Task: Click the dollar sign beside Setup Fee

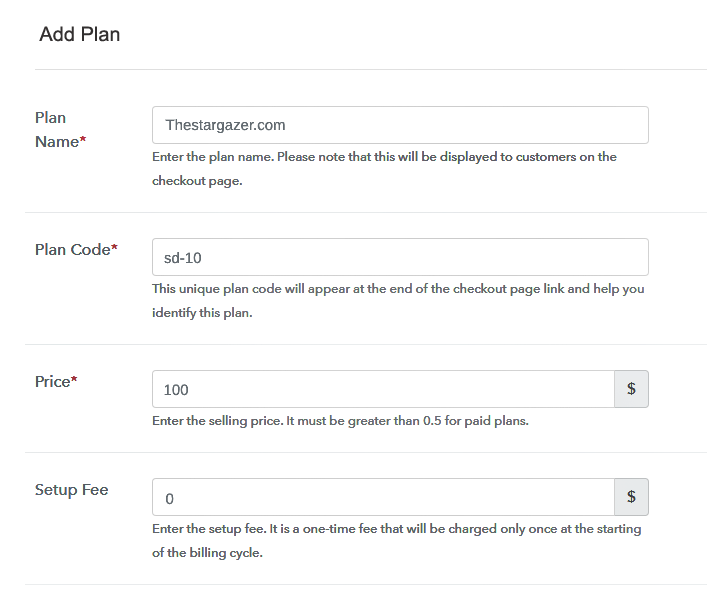Action: (631, 497)
